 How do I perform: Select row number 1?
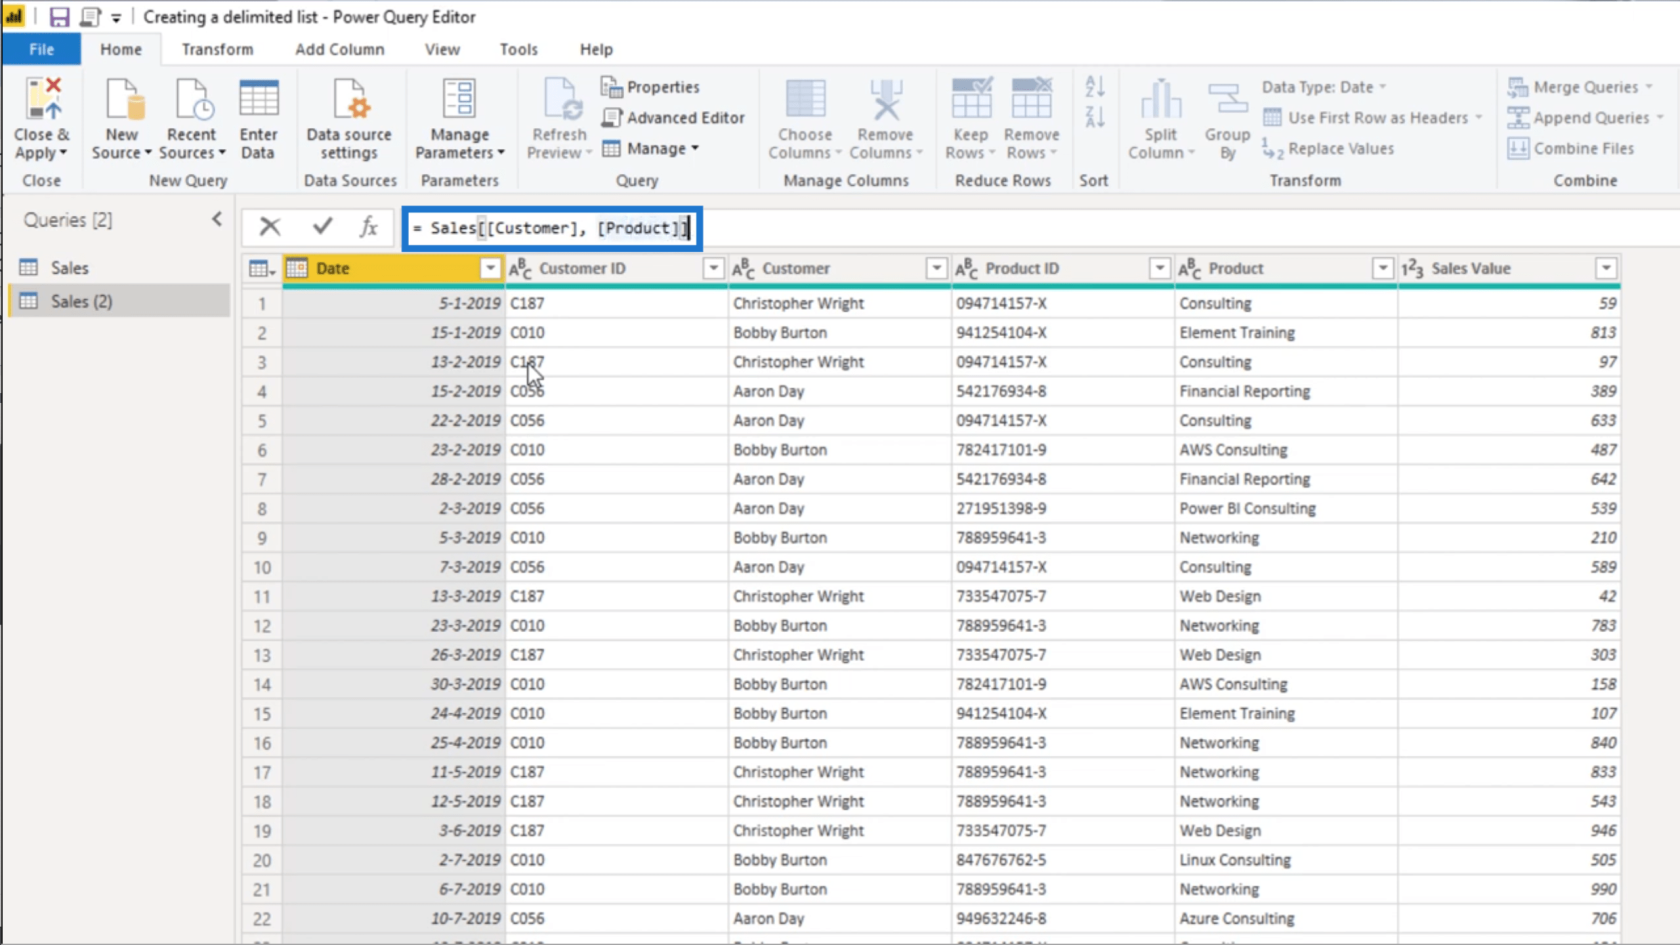pos(262,303)
